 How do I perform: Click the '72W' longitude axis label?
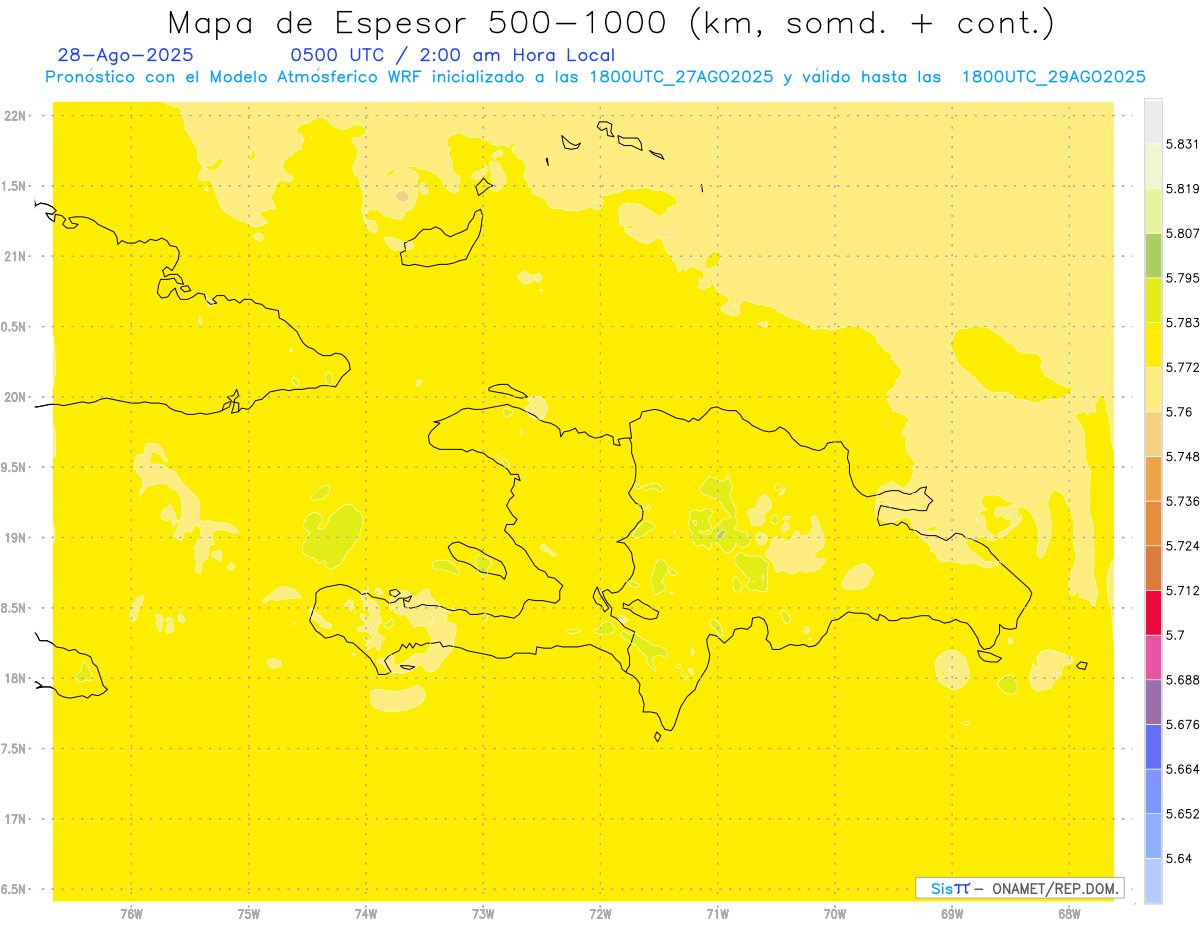pos(600,914)
